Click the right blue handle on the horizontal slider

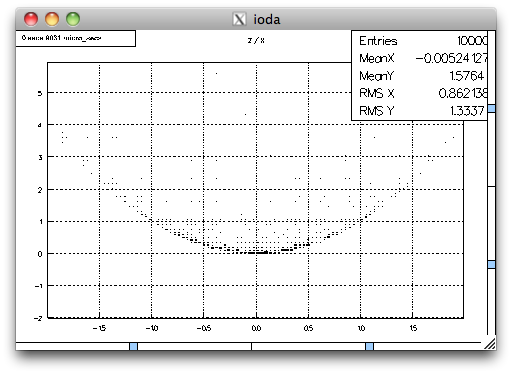click(369, 346)
